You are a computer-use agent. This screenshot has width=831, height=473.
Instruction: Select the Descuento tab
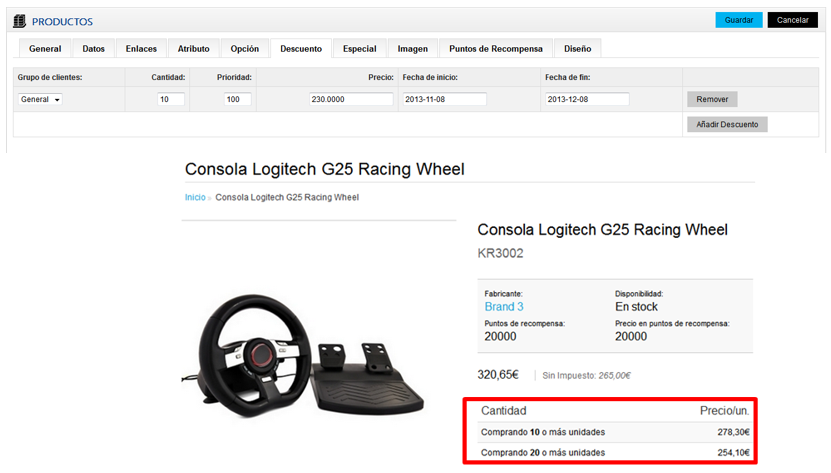click(301, 49)
